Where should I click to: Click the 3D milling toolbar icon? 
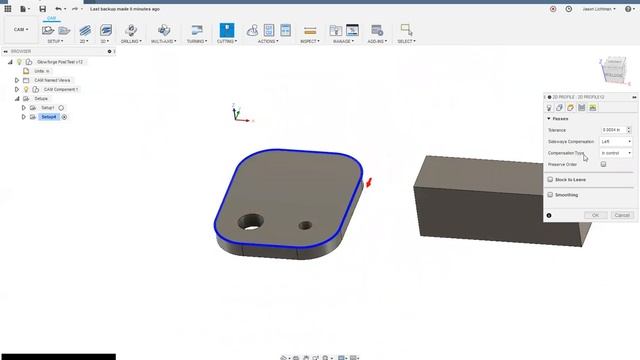tap(106, 30)
